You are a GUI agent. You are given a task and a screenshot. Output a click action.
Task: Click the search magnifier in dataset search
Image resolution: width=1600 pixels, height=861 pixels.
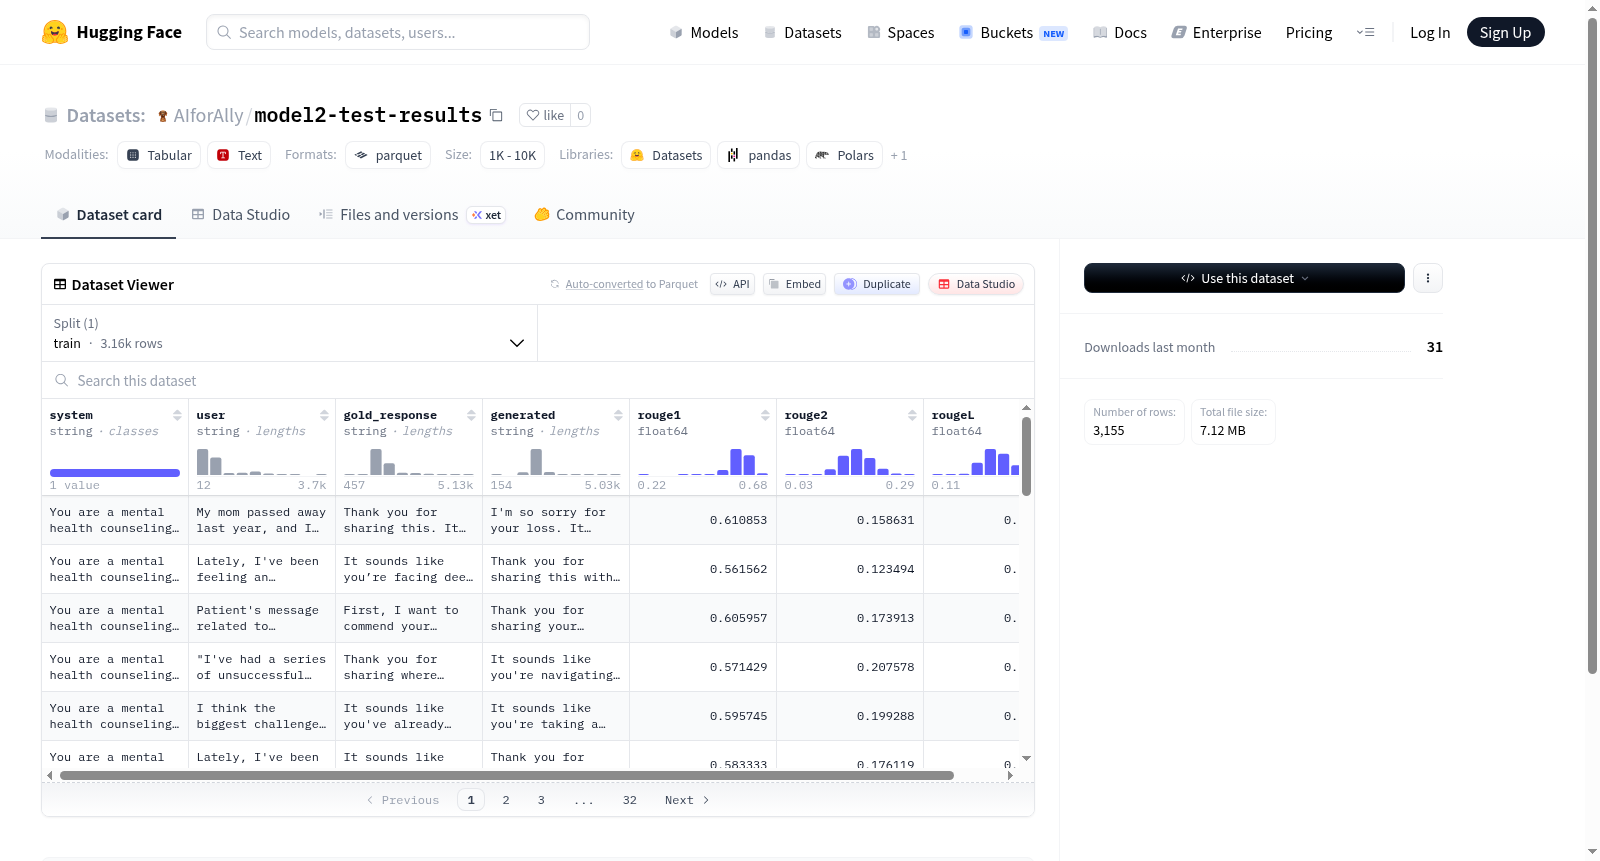pos(62,381)
